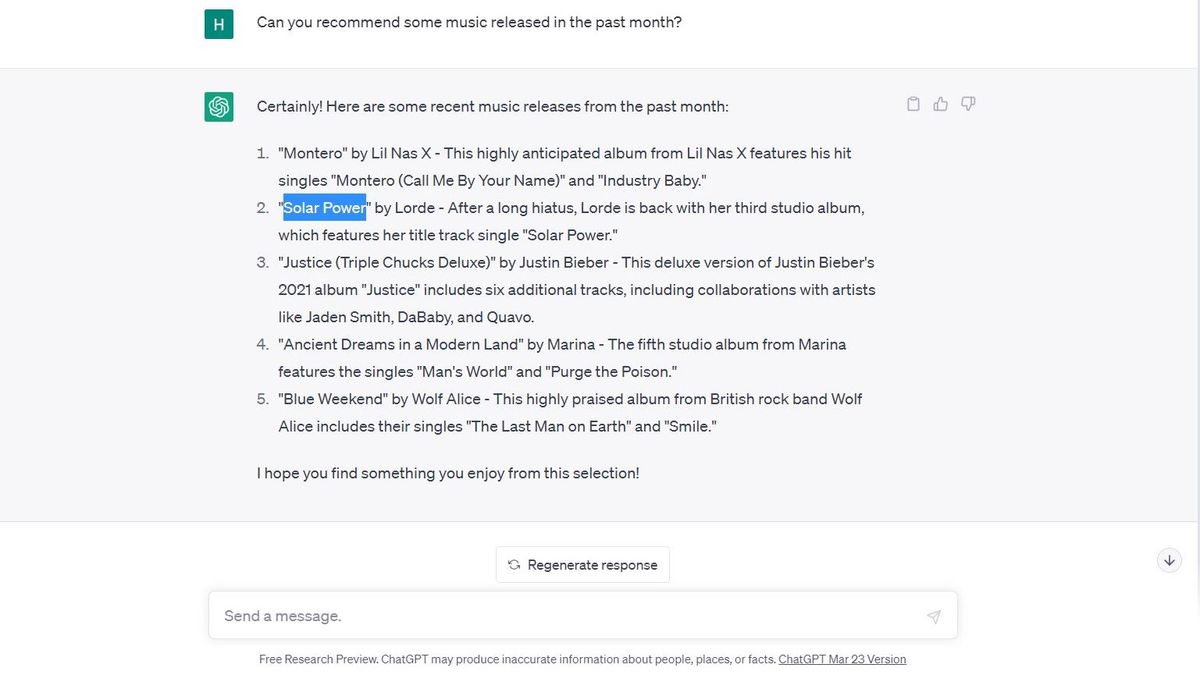1200x675 pixels.
Task: Click the line "I hope you find something you enjoy"
Action: pyautogui.click(x=448, y=473)
